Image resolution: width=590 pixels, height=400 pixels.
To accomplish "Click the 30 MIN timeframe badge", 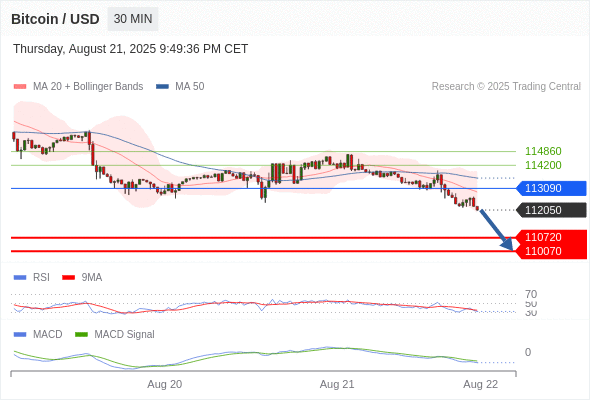I will pos(133,19).
